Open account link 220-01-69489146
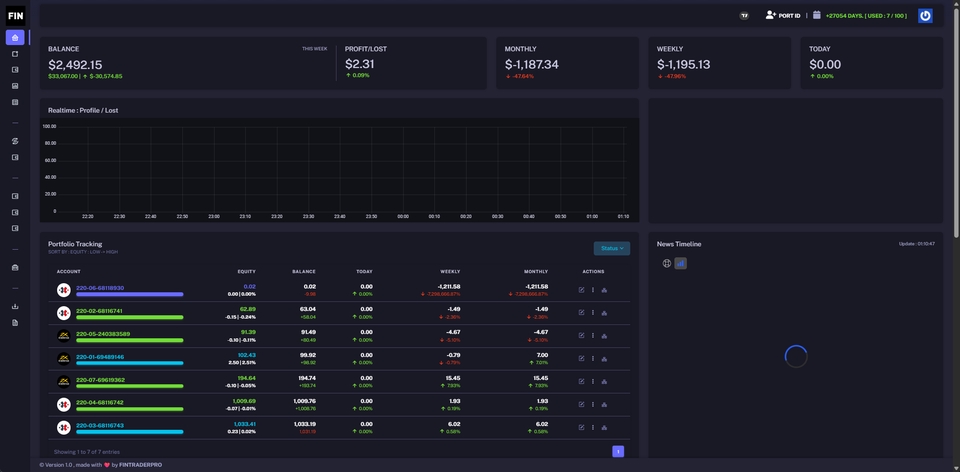960x472 pixels. click(x=100, y=357)
